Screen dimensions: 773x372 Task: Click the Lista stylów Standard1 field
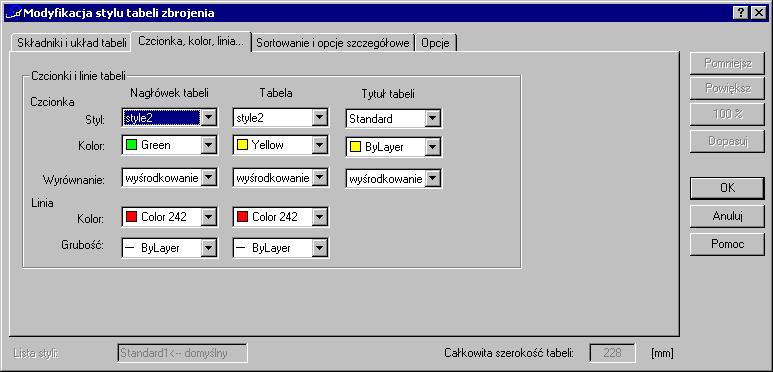pos(182,353)
